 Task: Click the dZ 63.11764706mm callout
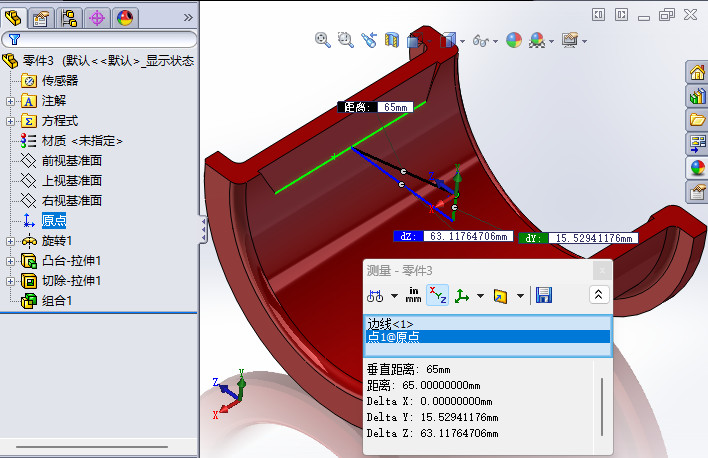453,236
